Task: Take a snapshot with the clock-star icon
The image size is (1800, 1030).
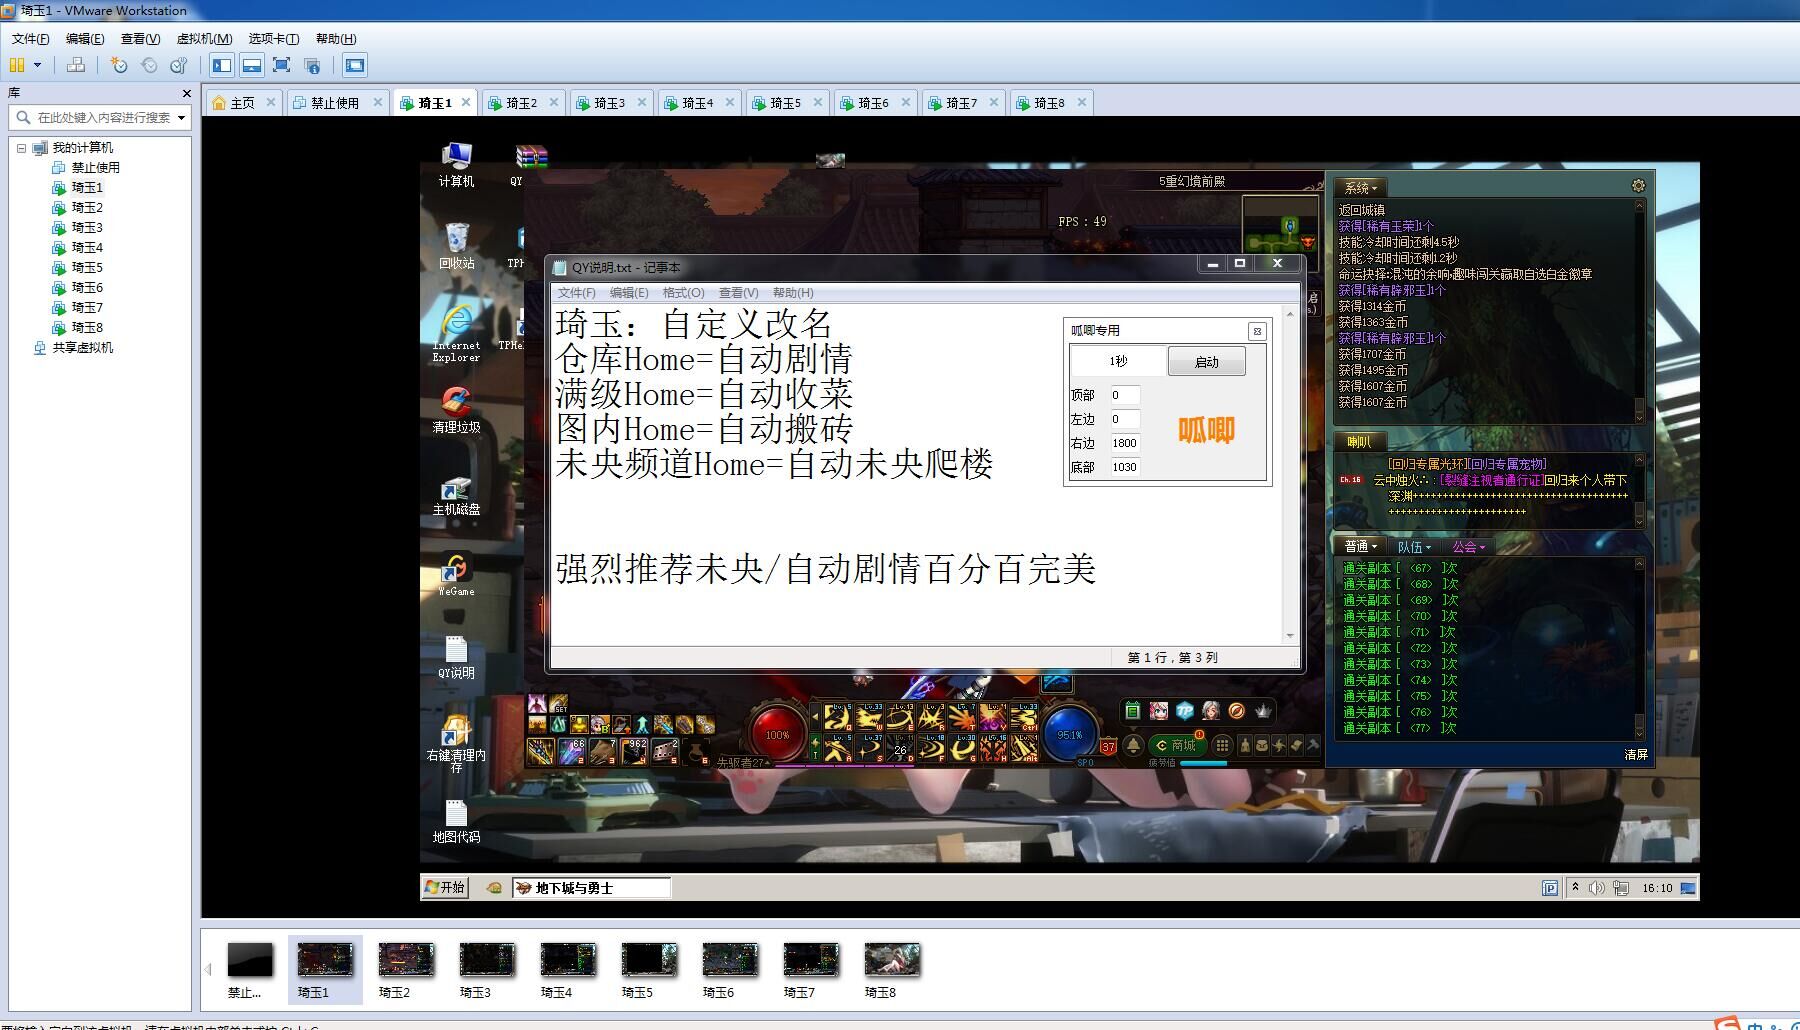Action: [x=119, y=65]
